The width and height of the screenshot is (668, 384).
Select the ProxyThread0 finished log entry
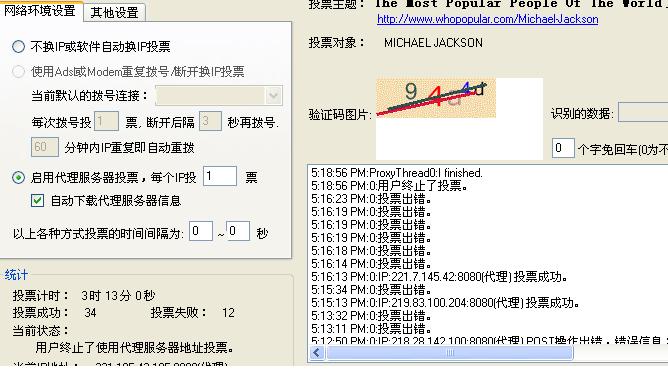397,173
